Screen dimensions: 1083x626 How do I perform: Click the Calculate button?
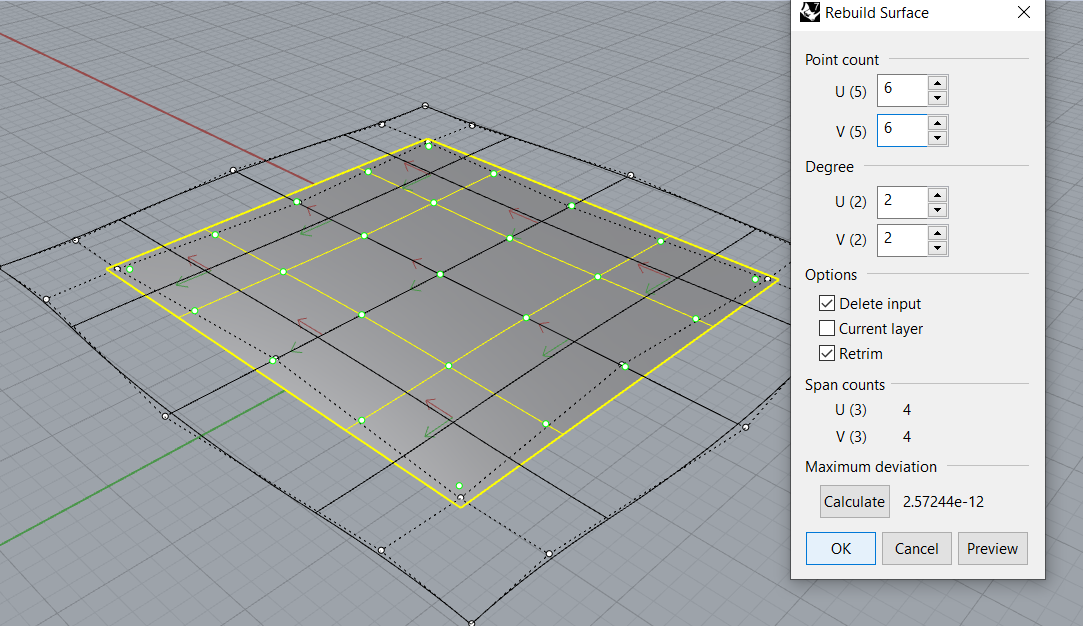point(854,502)
